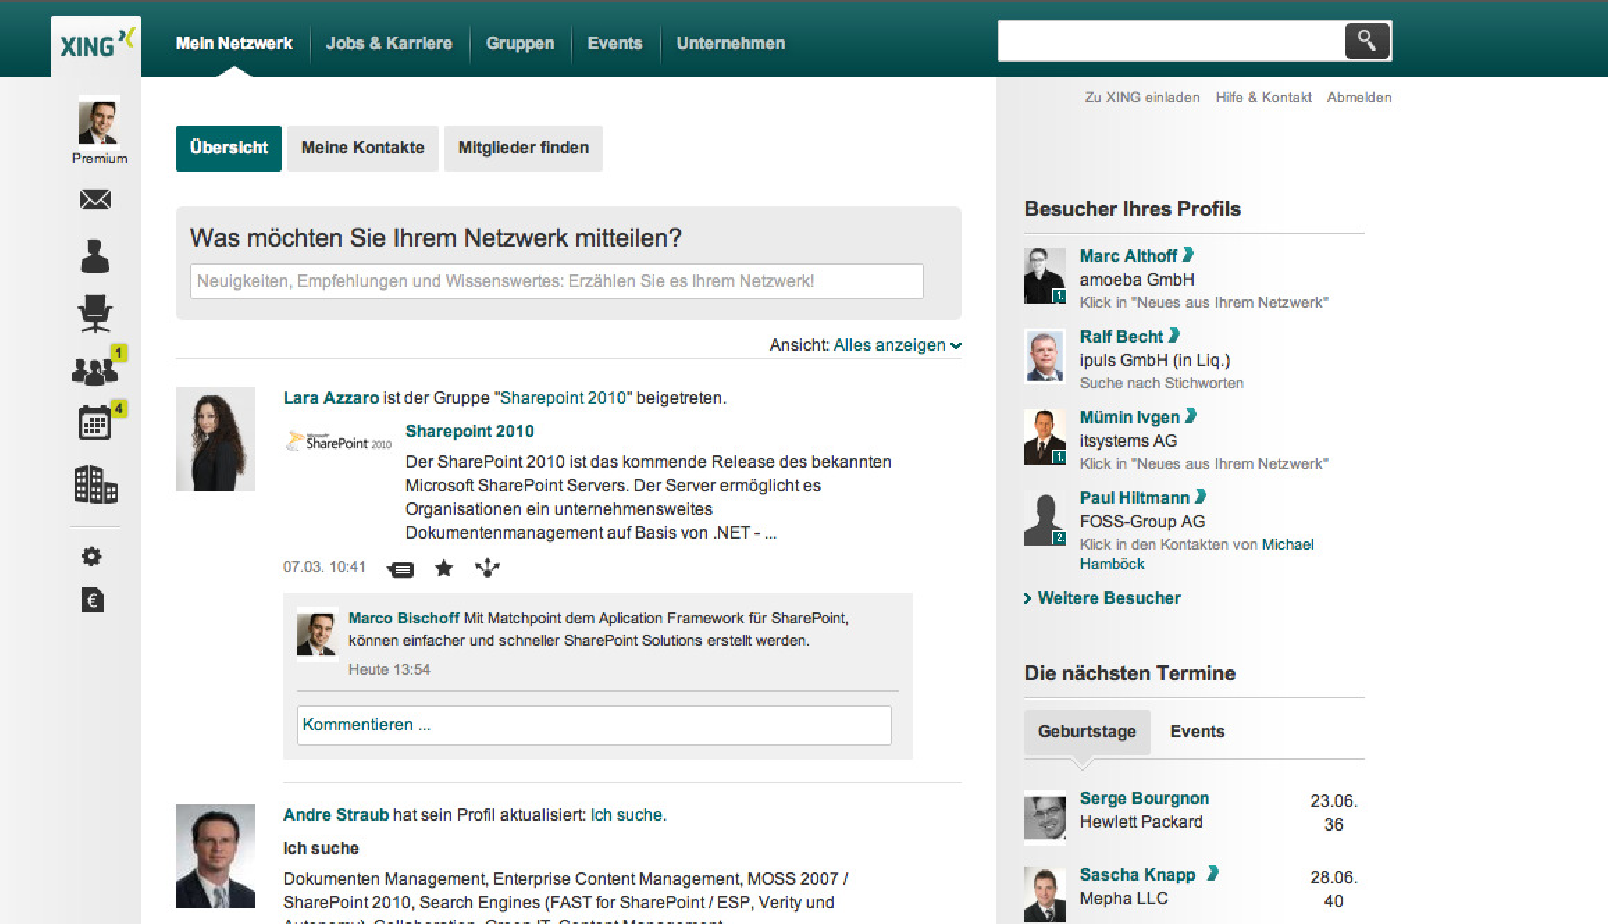Open 'Jobs & Karriere' in top navigation
The height and width of the screenshot is (924, 1608).
[389, 43]
